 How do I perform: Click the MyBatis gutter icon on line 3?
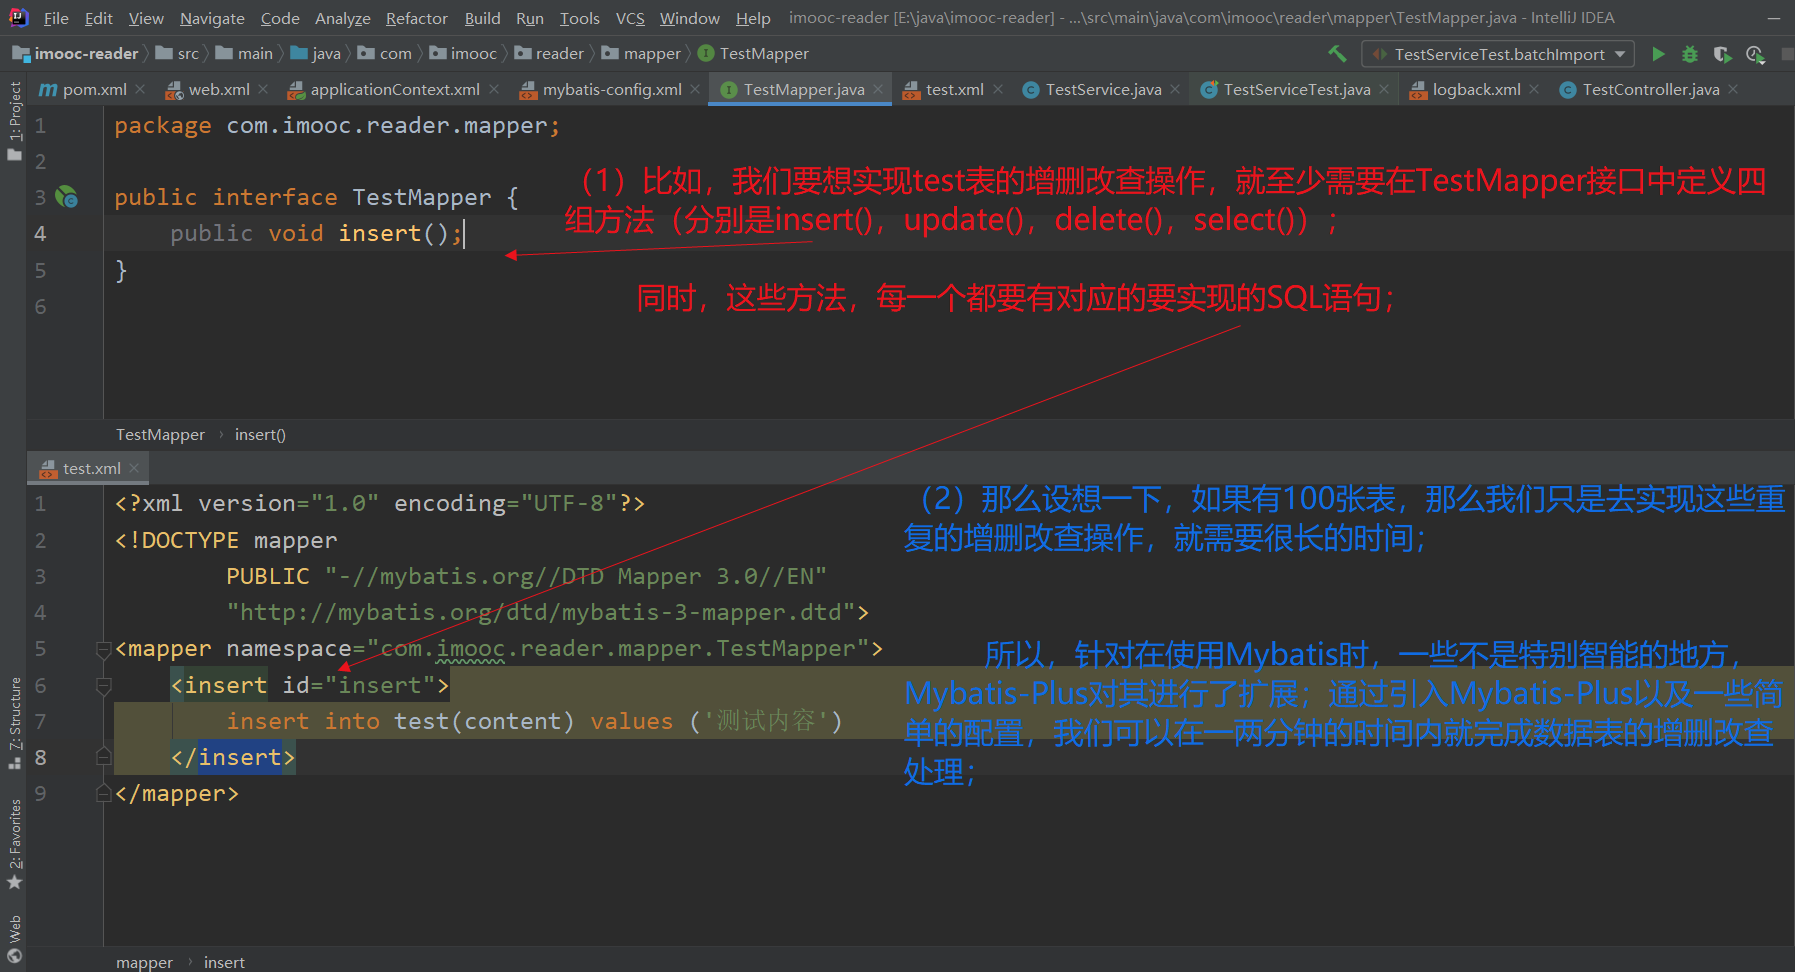pos(67,197)
